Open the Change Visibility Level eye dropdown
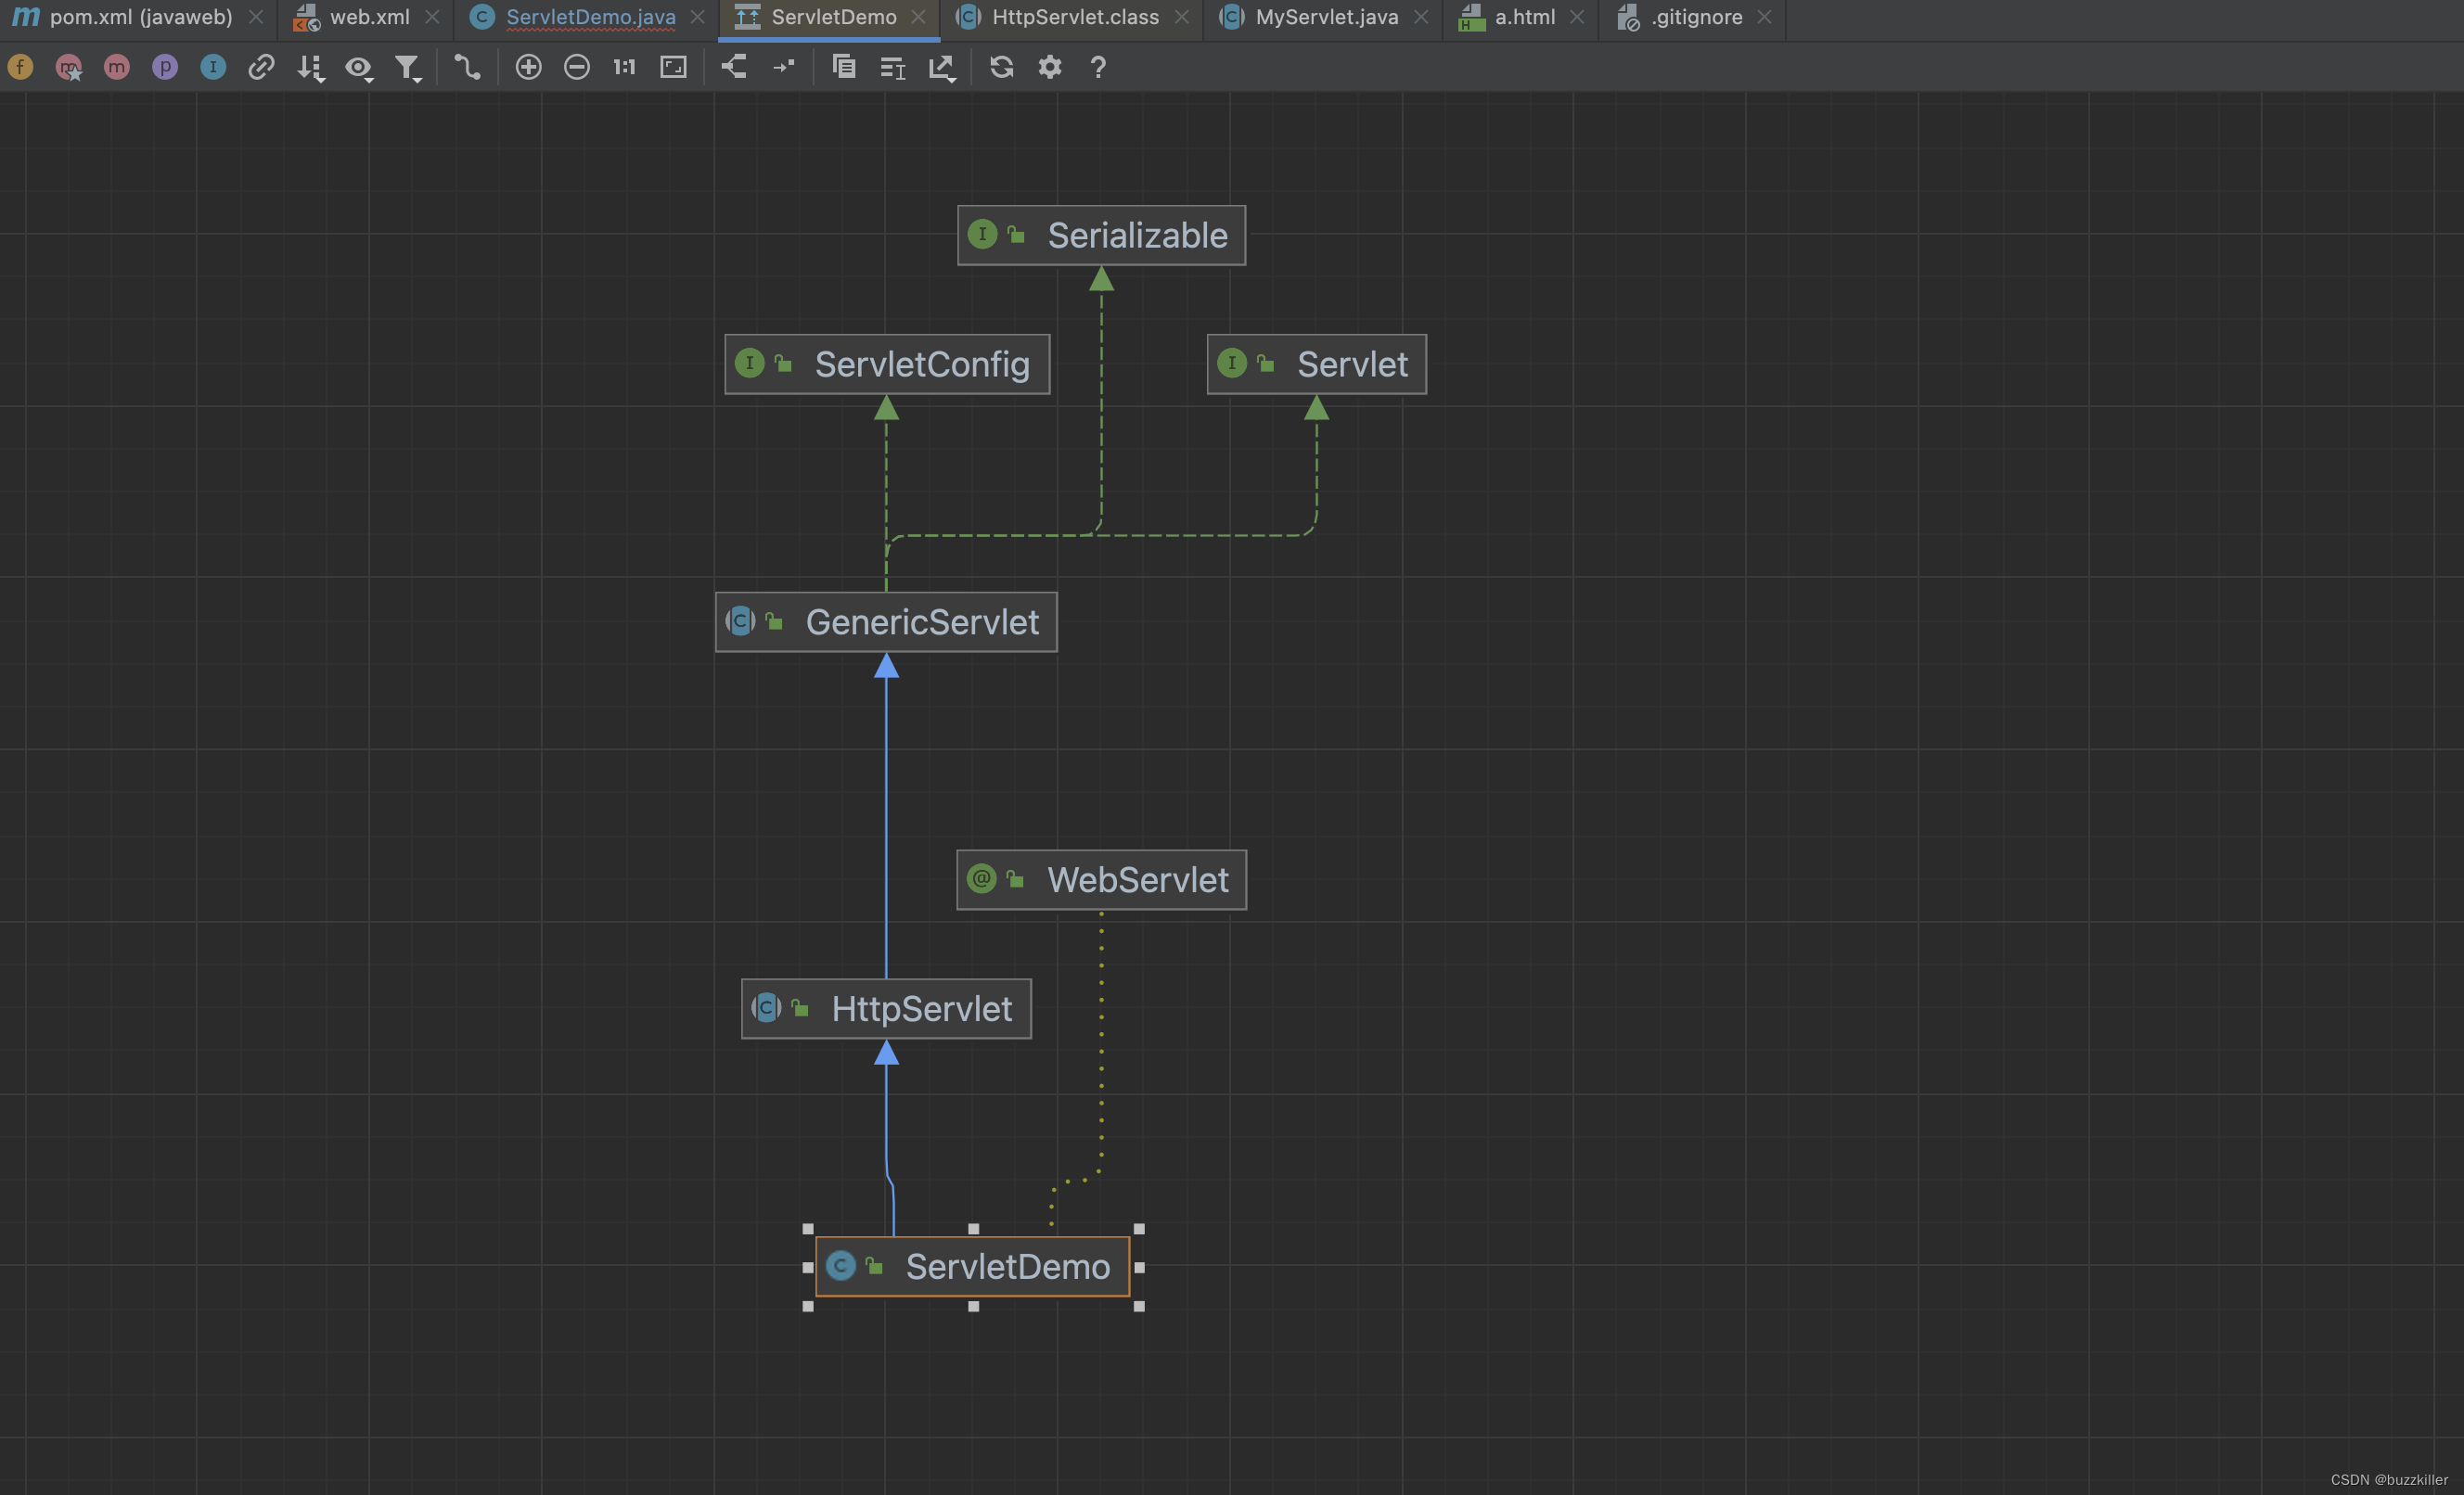This screenshot has height=1495, width=2464. point(359,68)
